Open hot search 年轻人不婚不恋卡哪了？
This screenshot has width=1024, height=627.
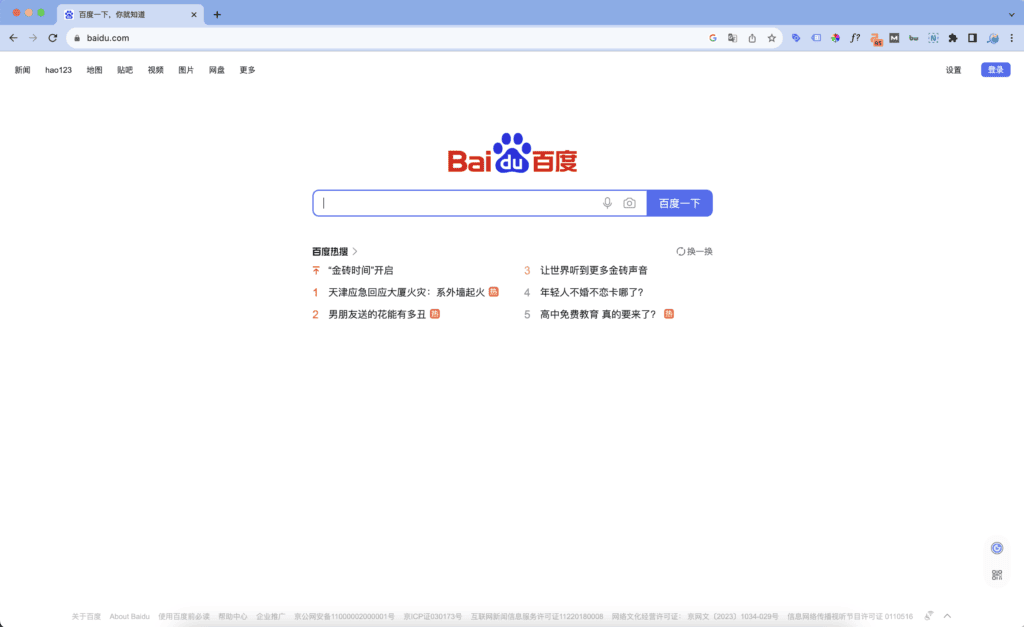(591, 292)
